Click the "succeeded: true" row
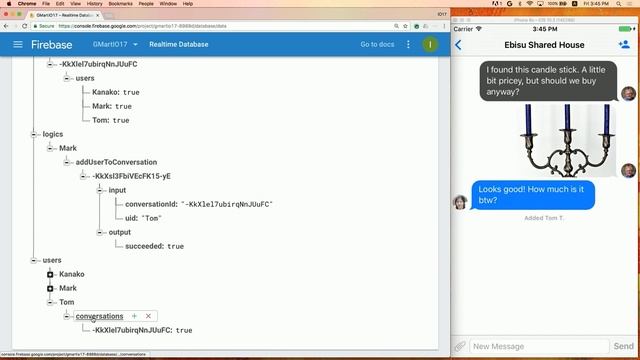The height and width of the screenshot is (360, 640). (154, 246)
